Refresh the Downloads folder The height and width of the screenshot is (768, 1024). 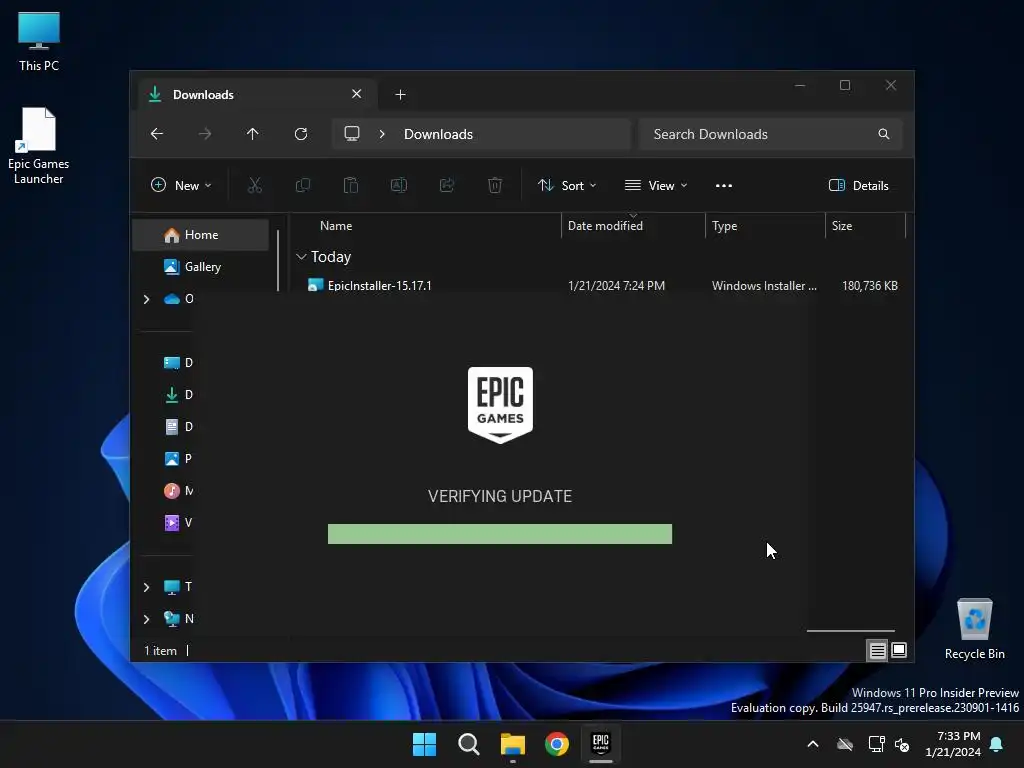tap(301, 134)
